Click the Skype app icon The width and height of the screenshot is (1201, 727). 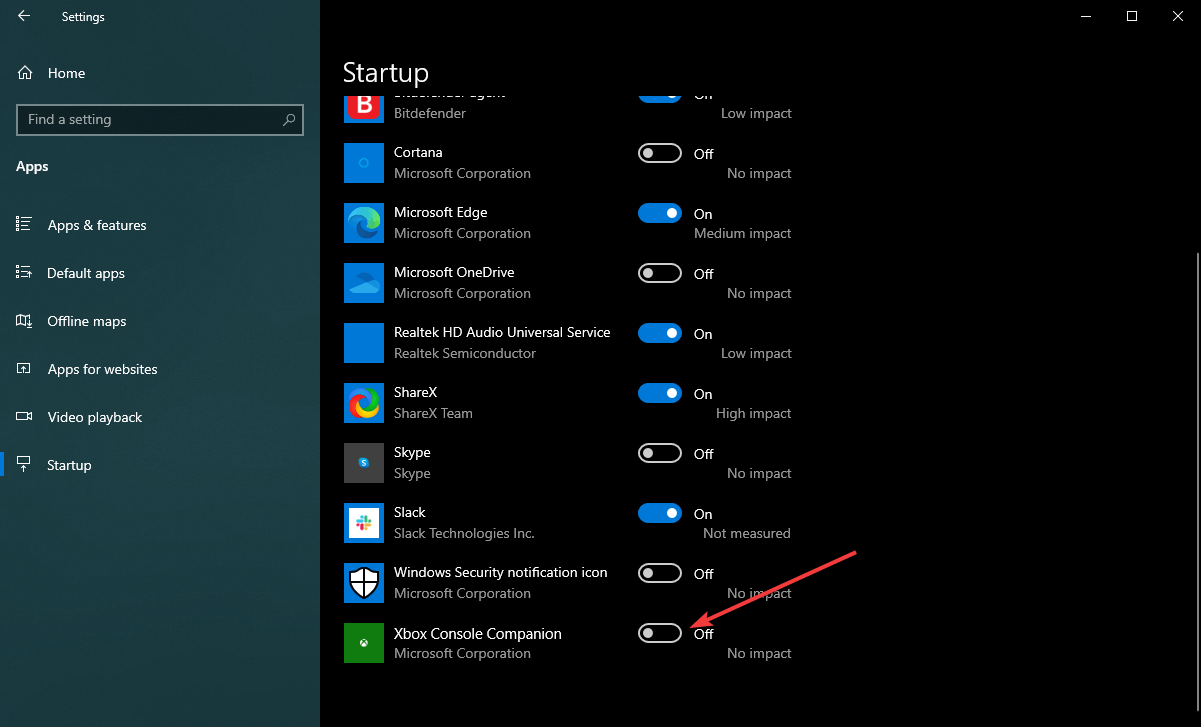364,463
